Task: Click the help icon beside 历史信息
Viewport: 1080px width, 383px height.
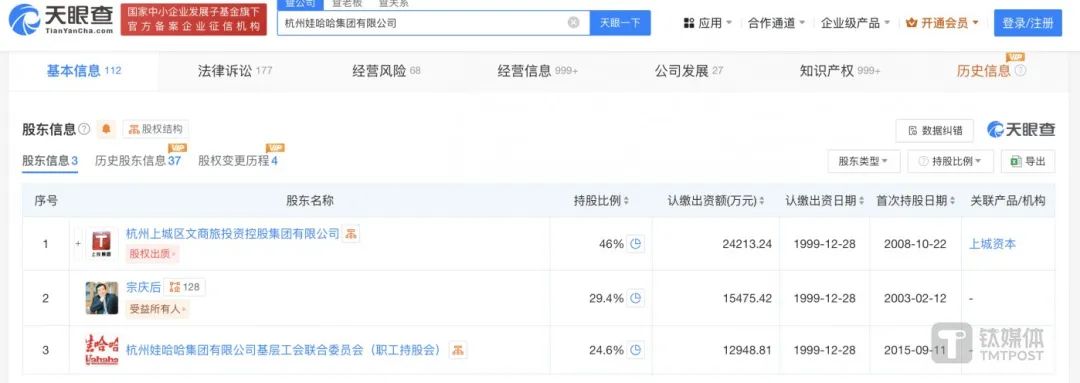Action: pos(1021,70)
